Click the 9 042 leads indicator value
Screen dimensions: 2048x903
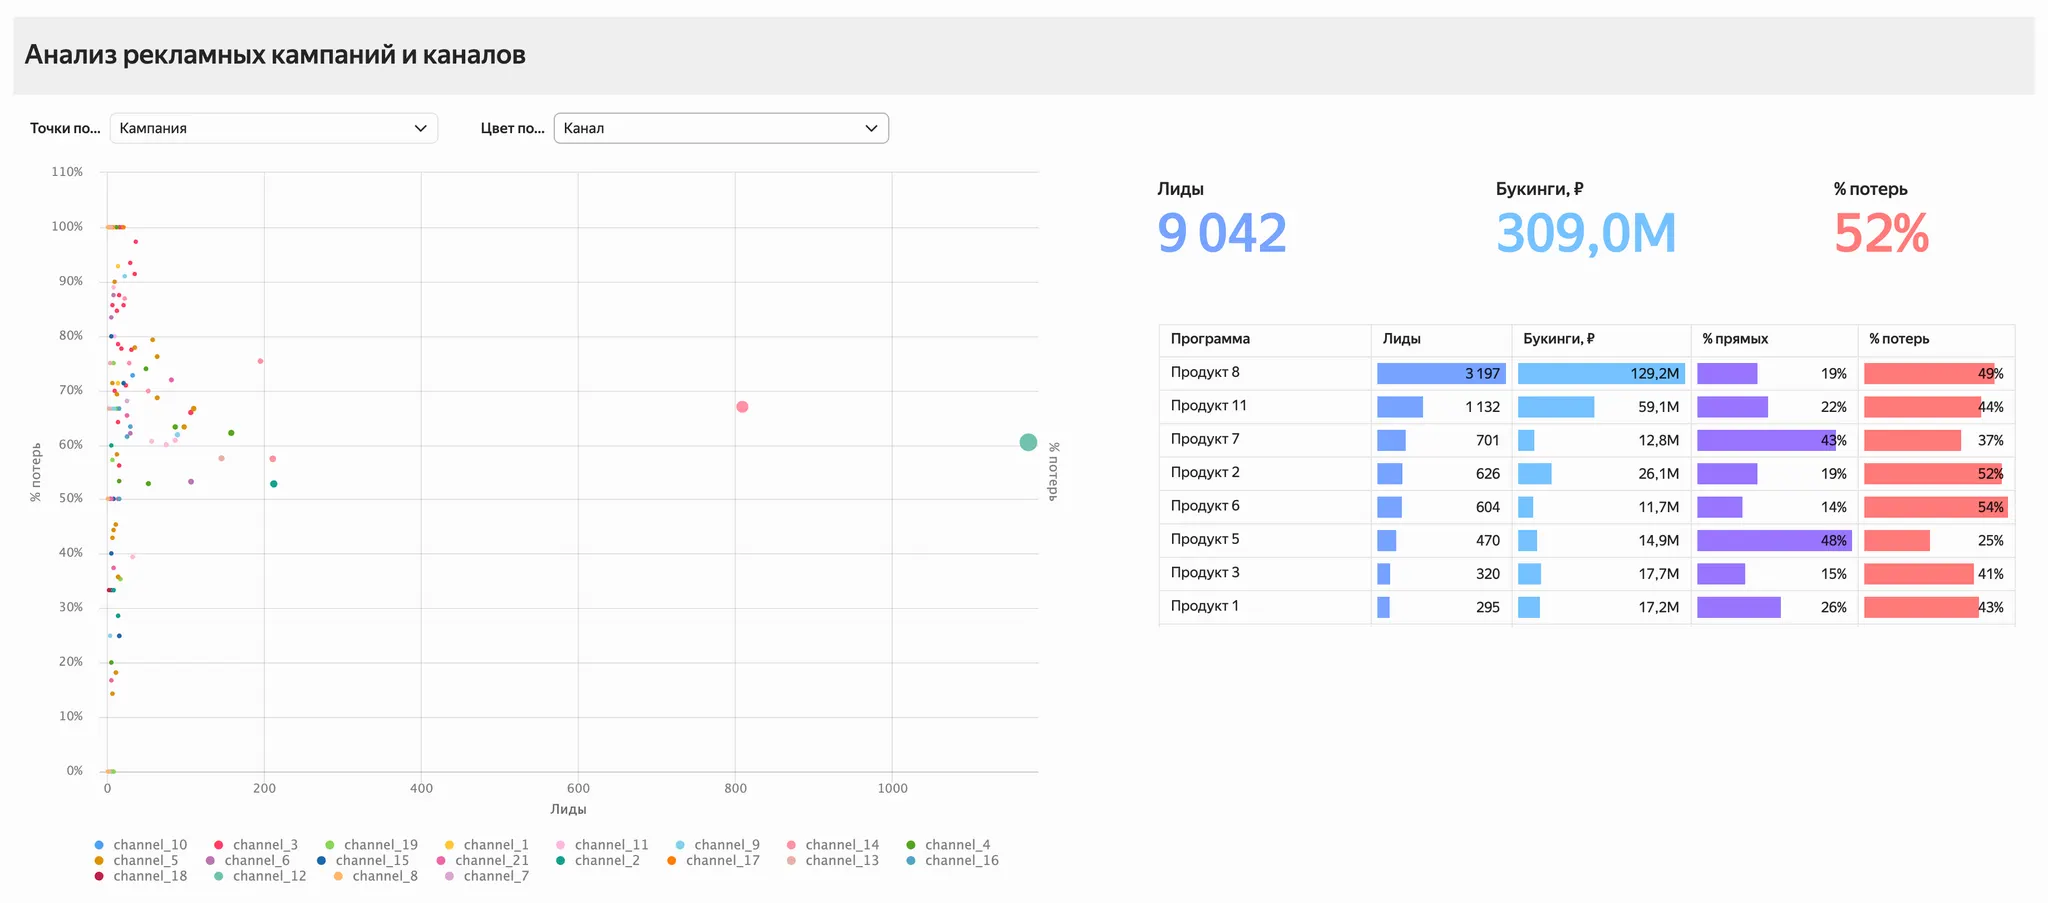pyautogui.click(x=1221, y=234)
